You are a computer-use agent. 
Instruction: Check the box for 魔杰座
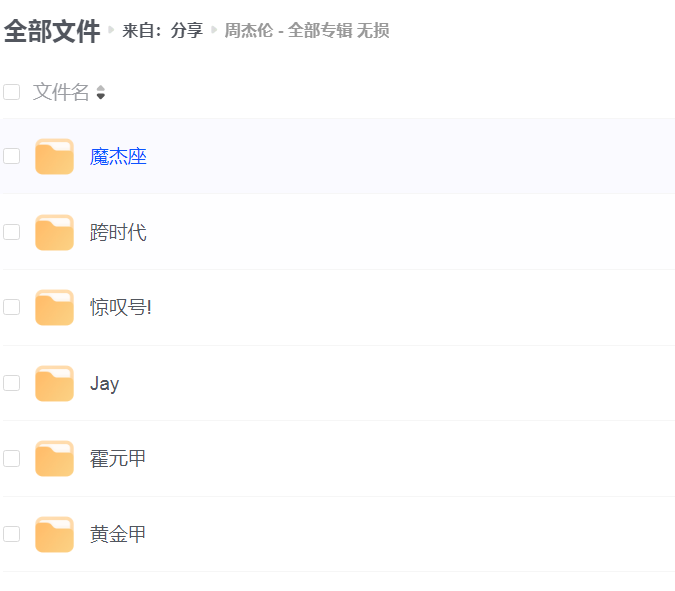12,156
